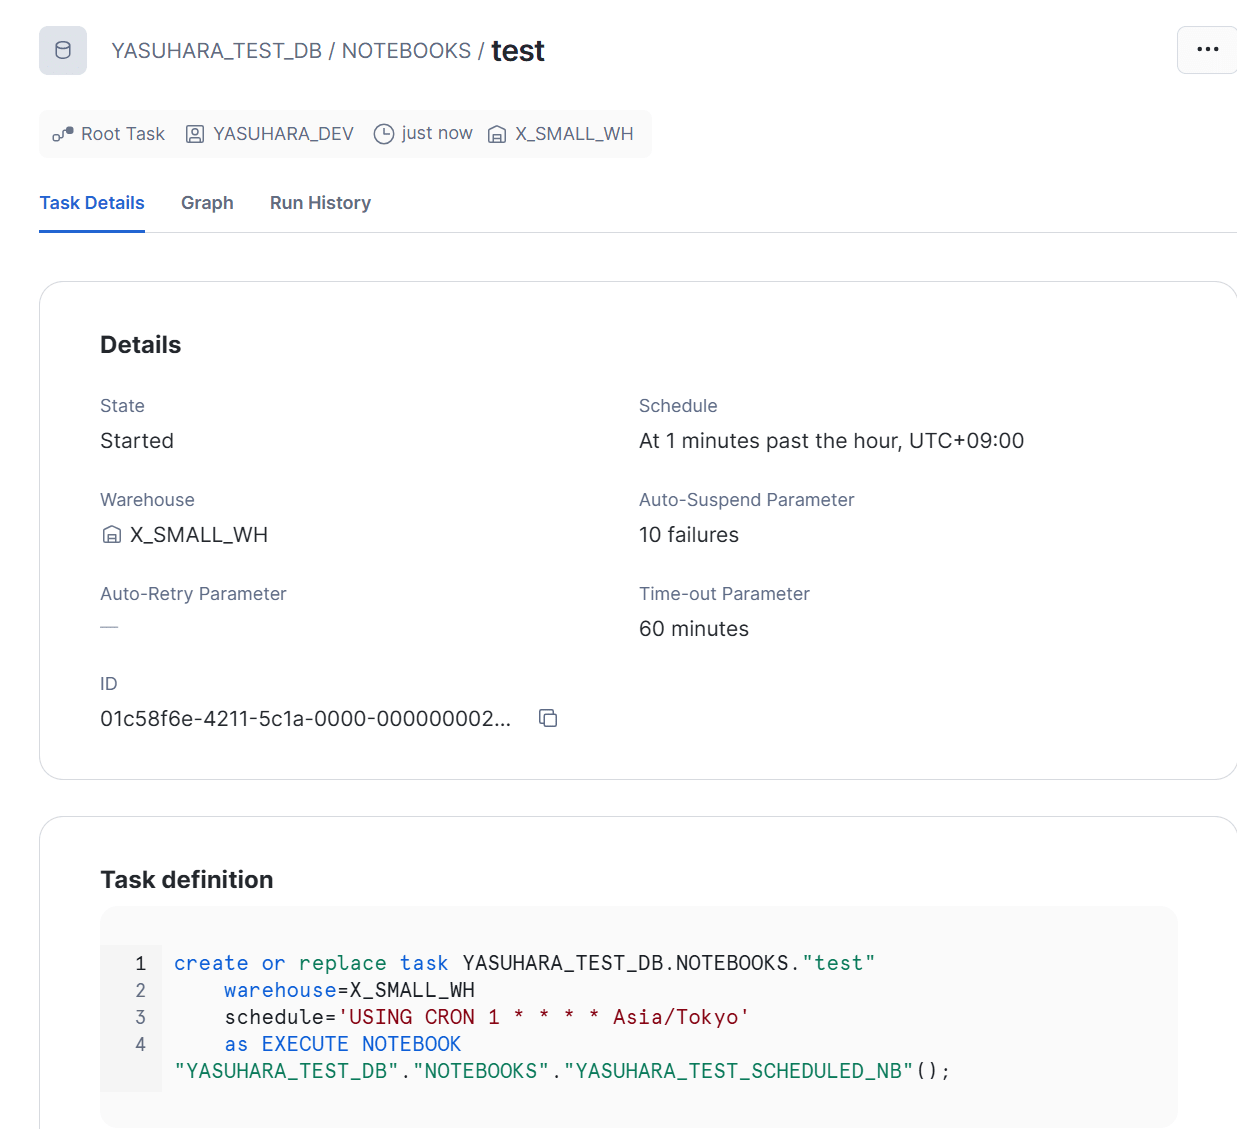1237x1129 pixels.
Task: Click the schedule CRON code line
Action: [x=487, y=1017]
